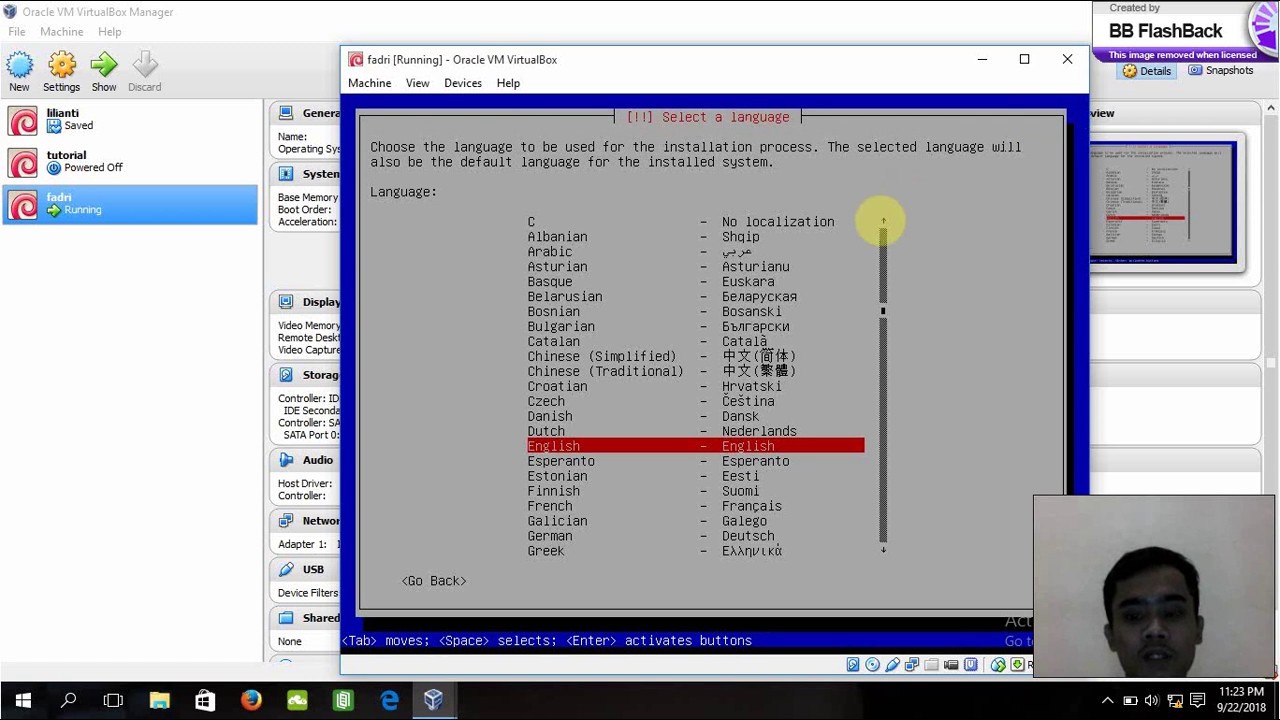
Task: Open the Devices menu in the VM window
Action: 463,83
